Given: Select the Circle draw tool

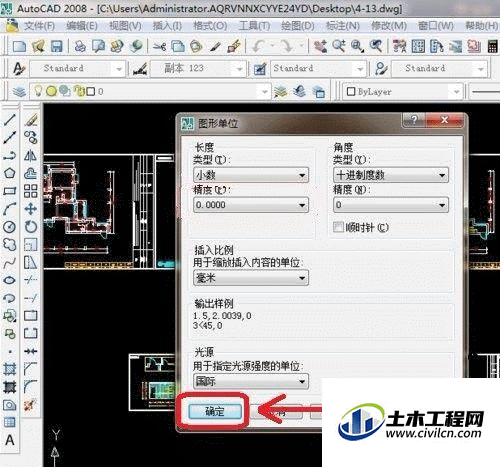Looking at the screenshot, I should [10, 227].
